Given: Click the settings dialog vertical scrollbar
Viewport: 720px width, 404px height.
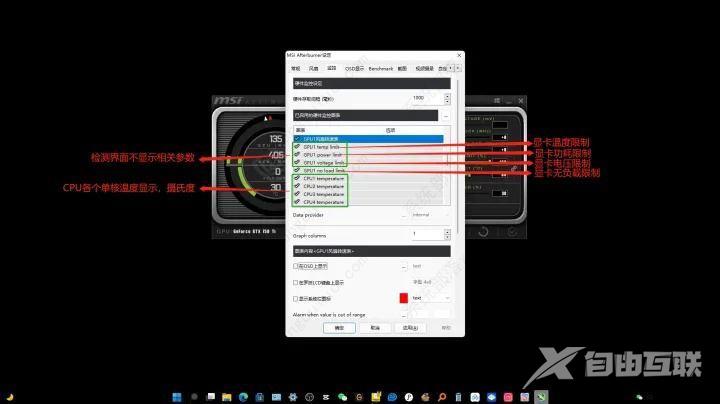Looking at the screenshot, I should click(457, 156).
